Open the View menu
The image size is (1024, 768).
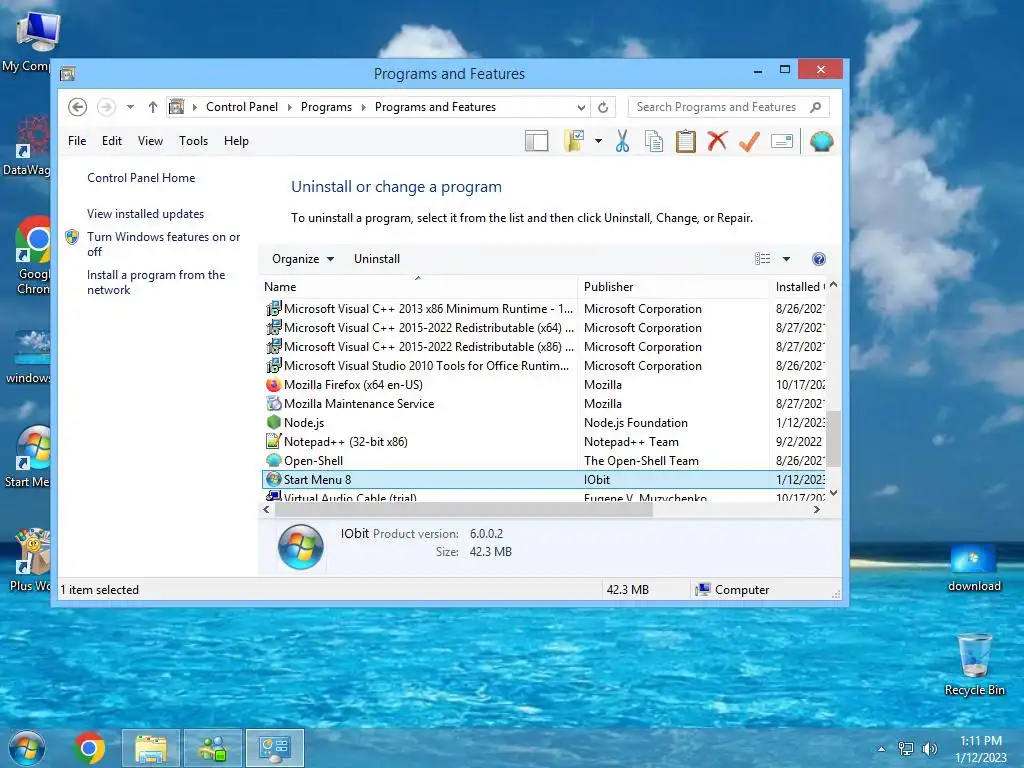coord(150,141)
